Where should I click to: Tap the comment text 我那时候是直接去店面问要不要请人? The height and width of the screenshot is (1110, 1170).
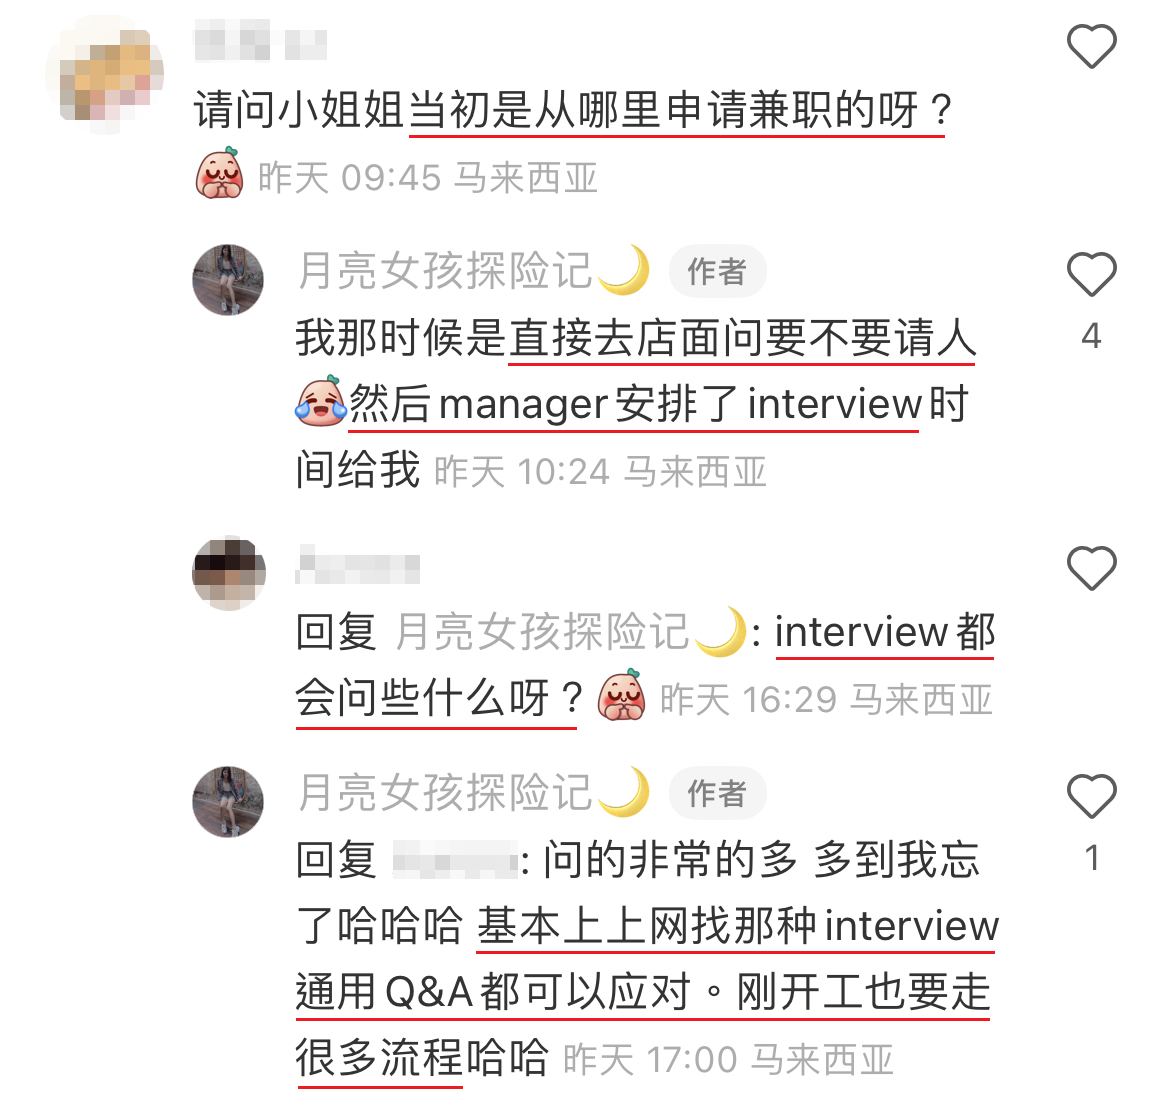(636, 338)
